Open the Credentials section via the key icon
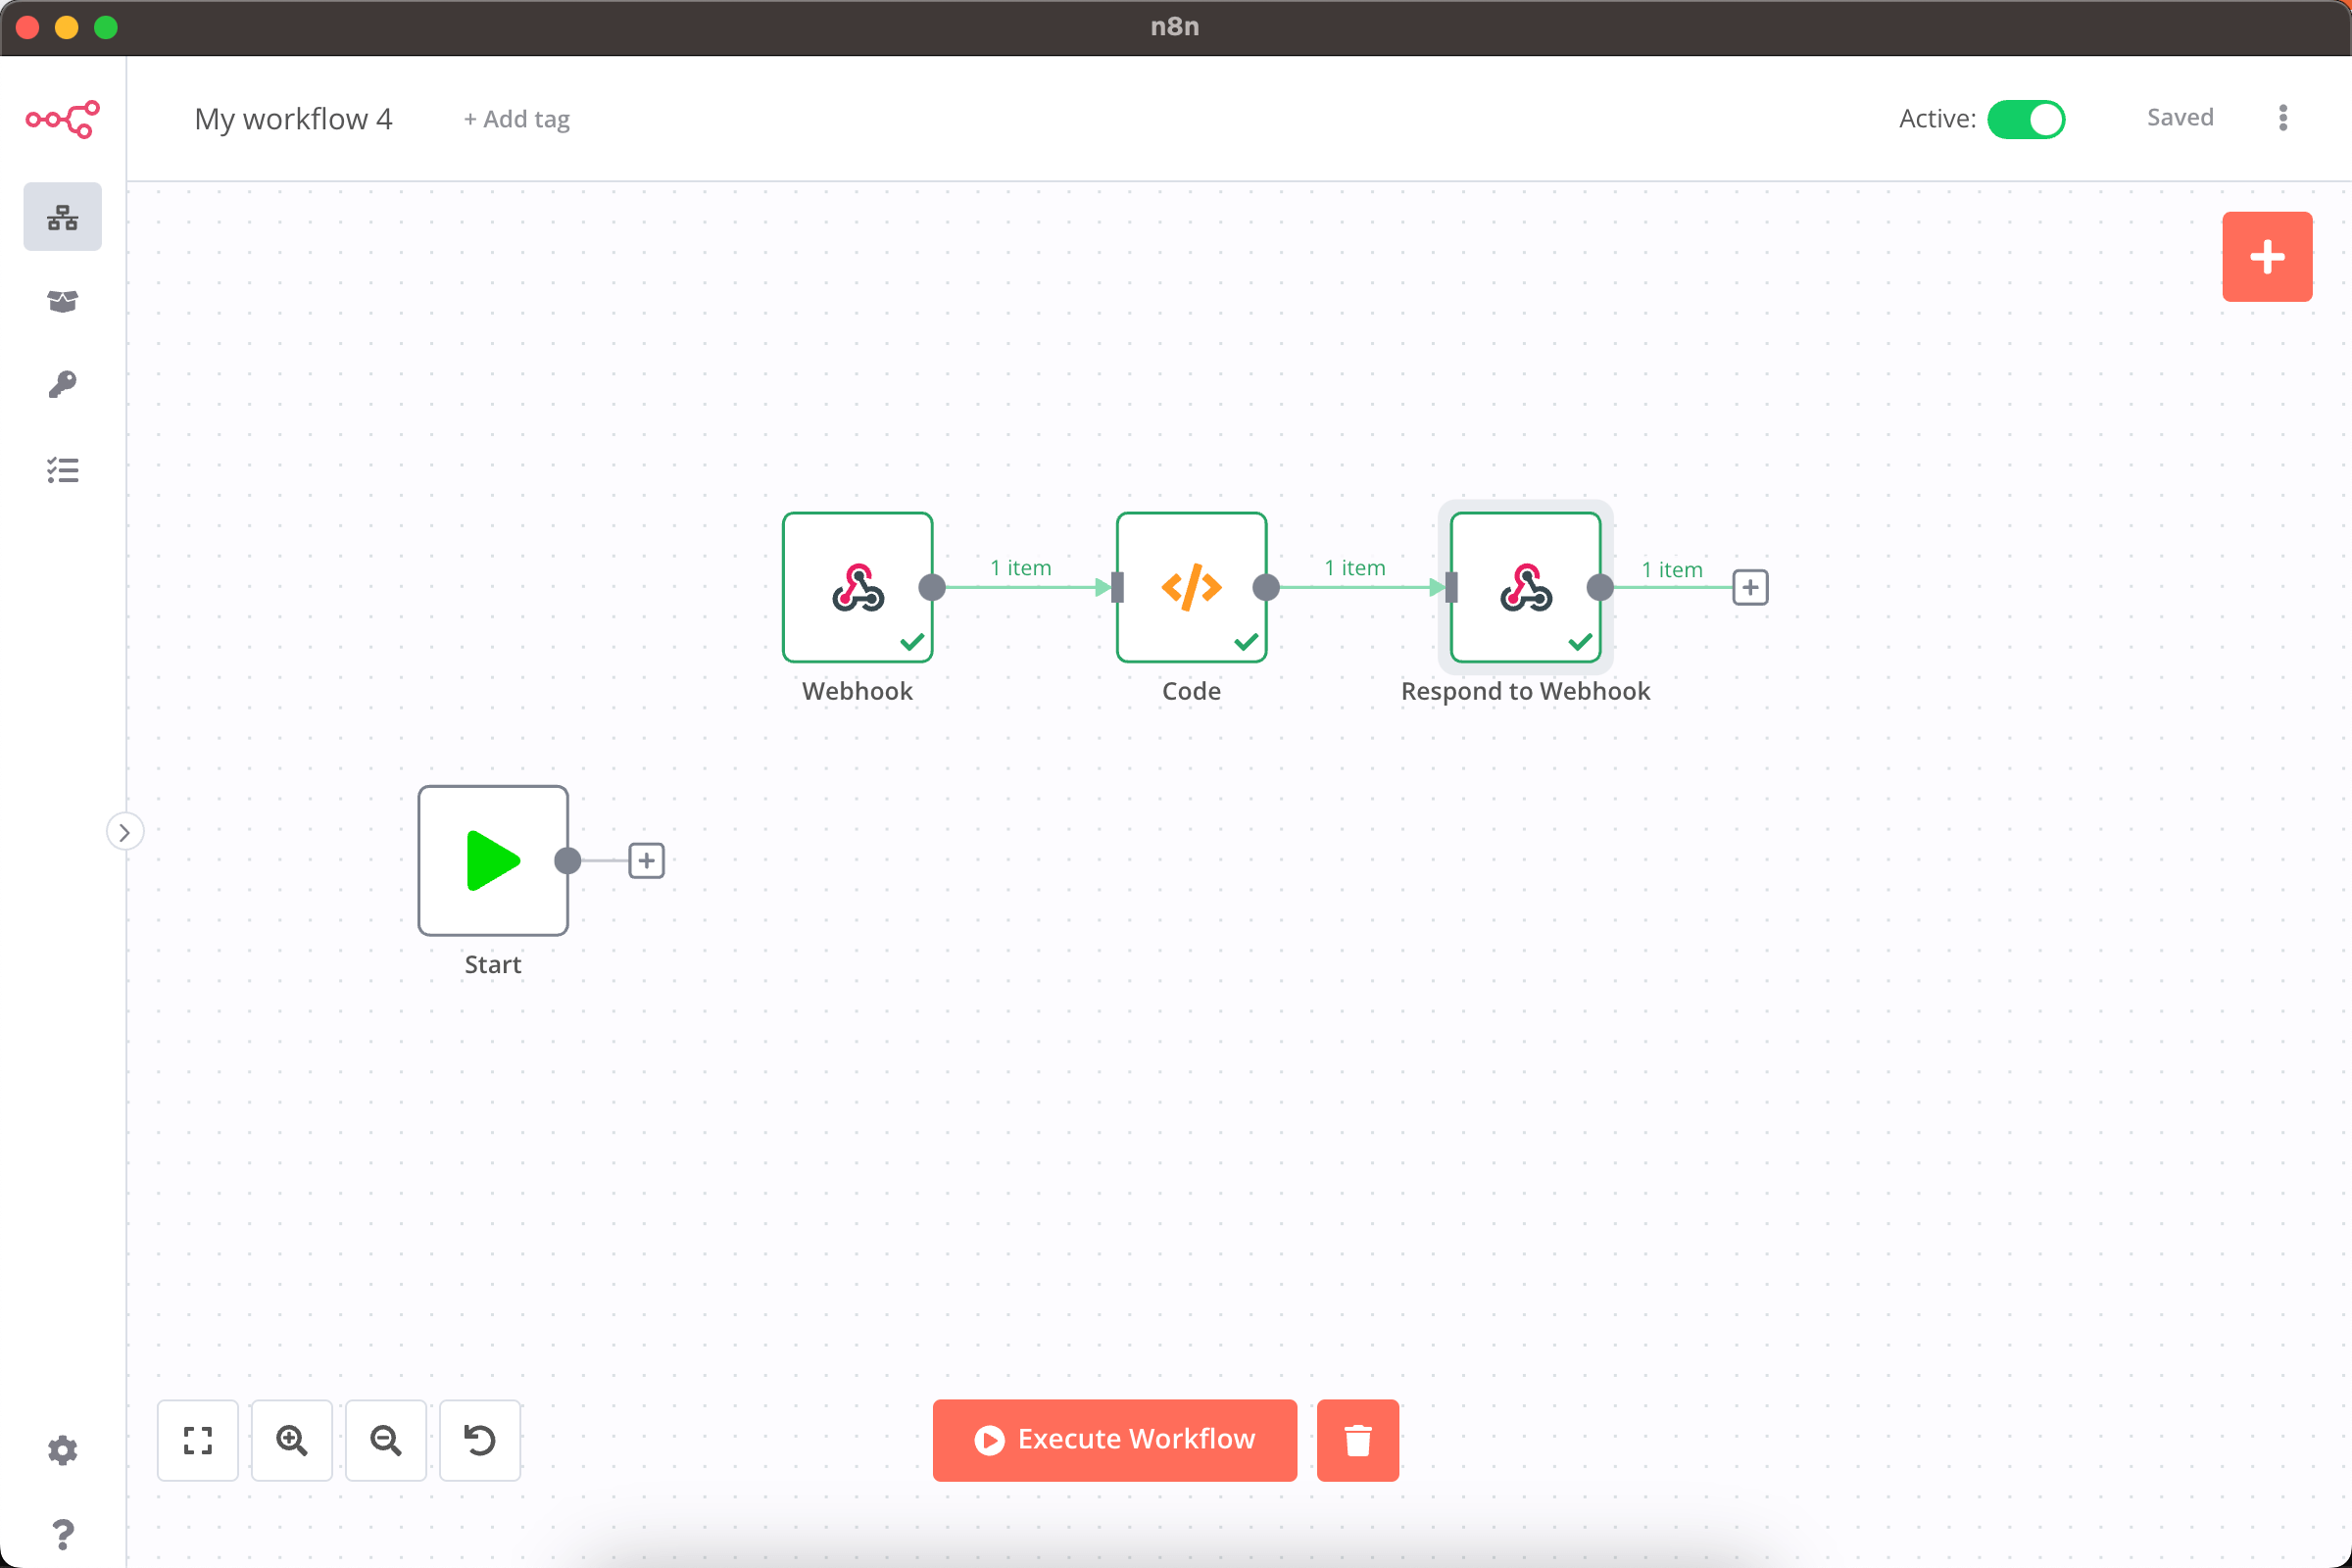Viewport: 2352px width, 1568px height. [x=62, y=384]
